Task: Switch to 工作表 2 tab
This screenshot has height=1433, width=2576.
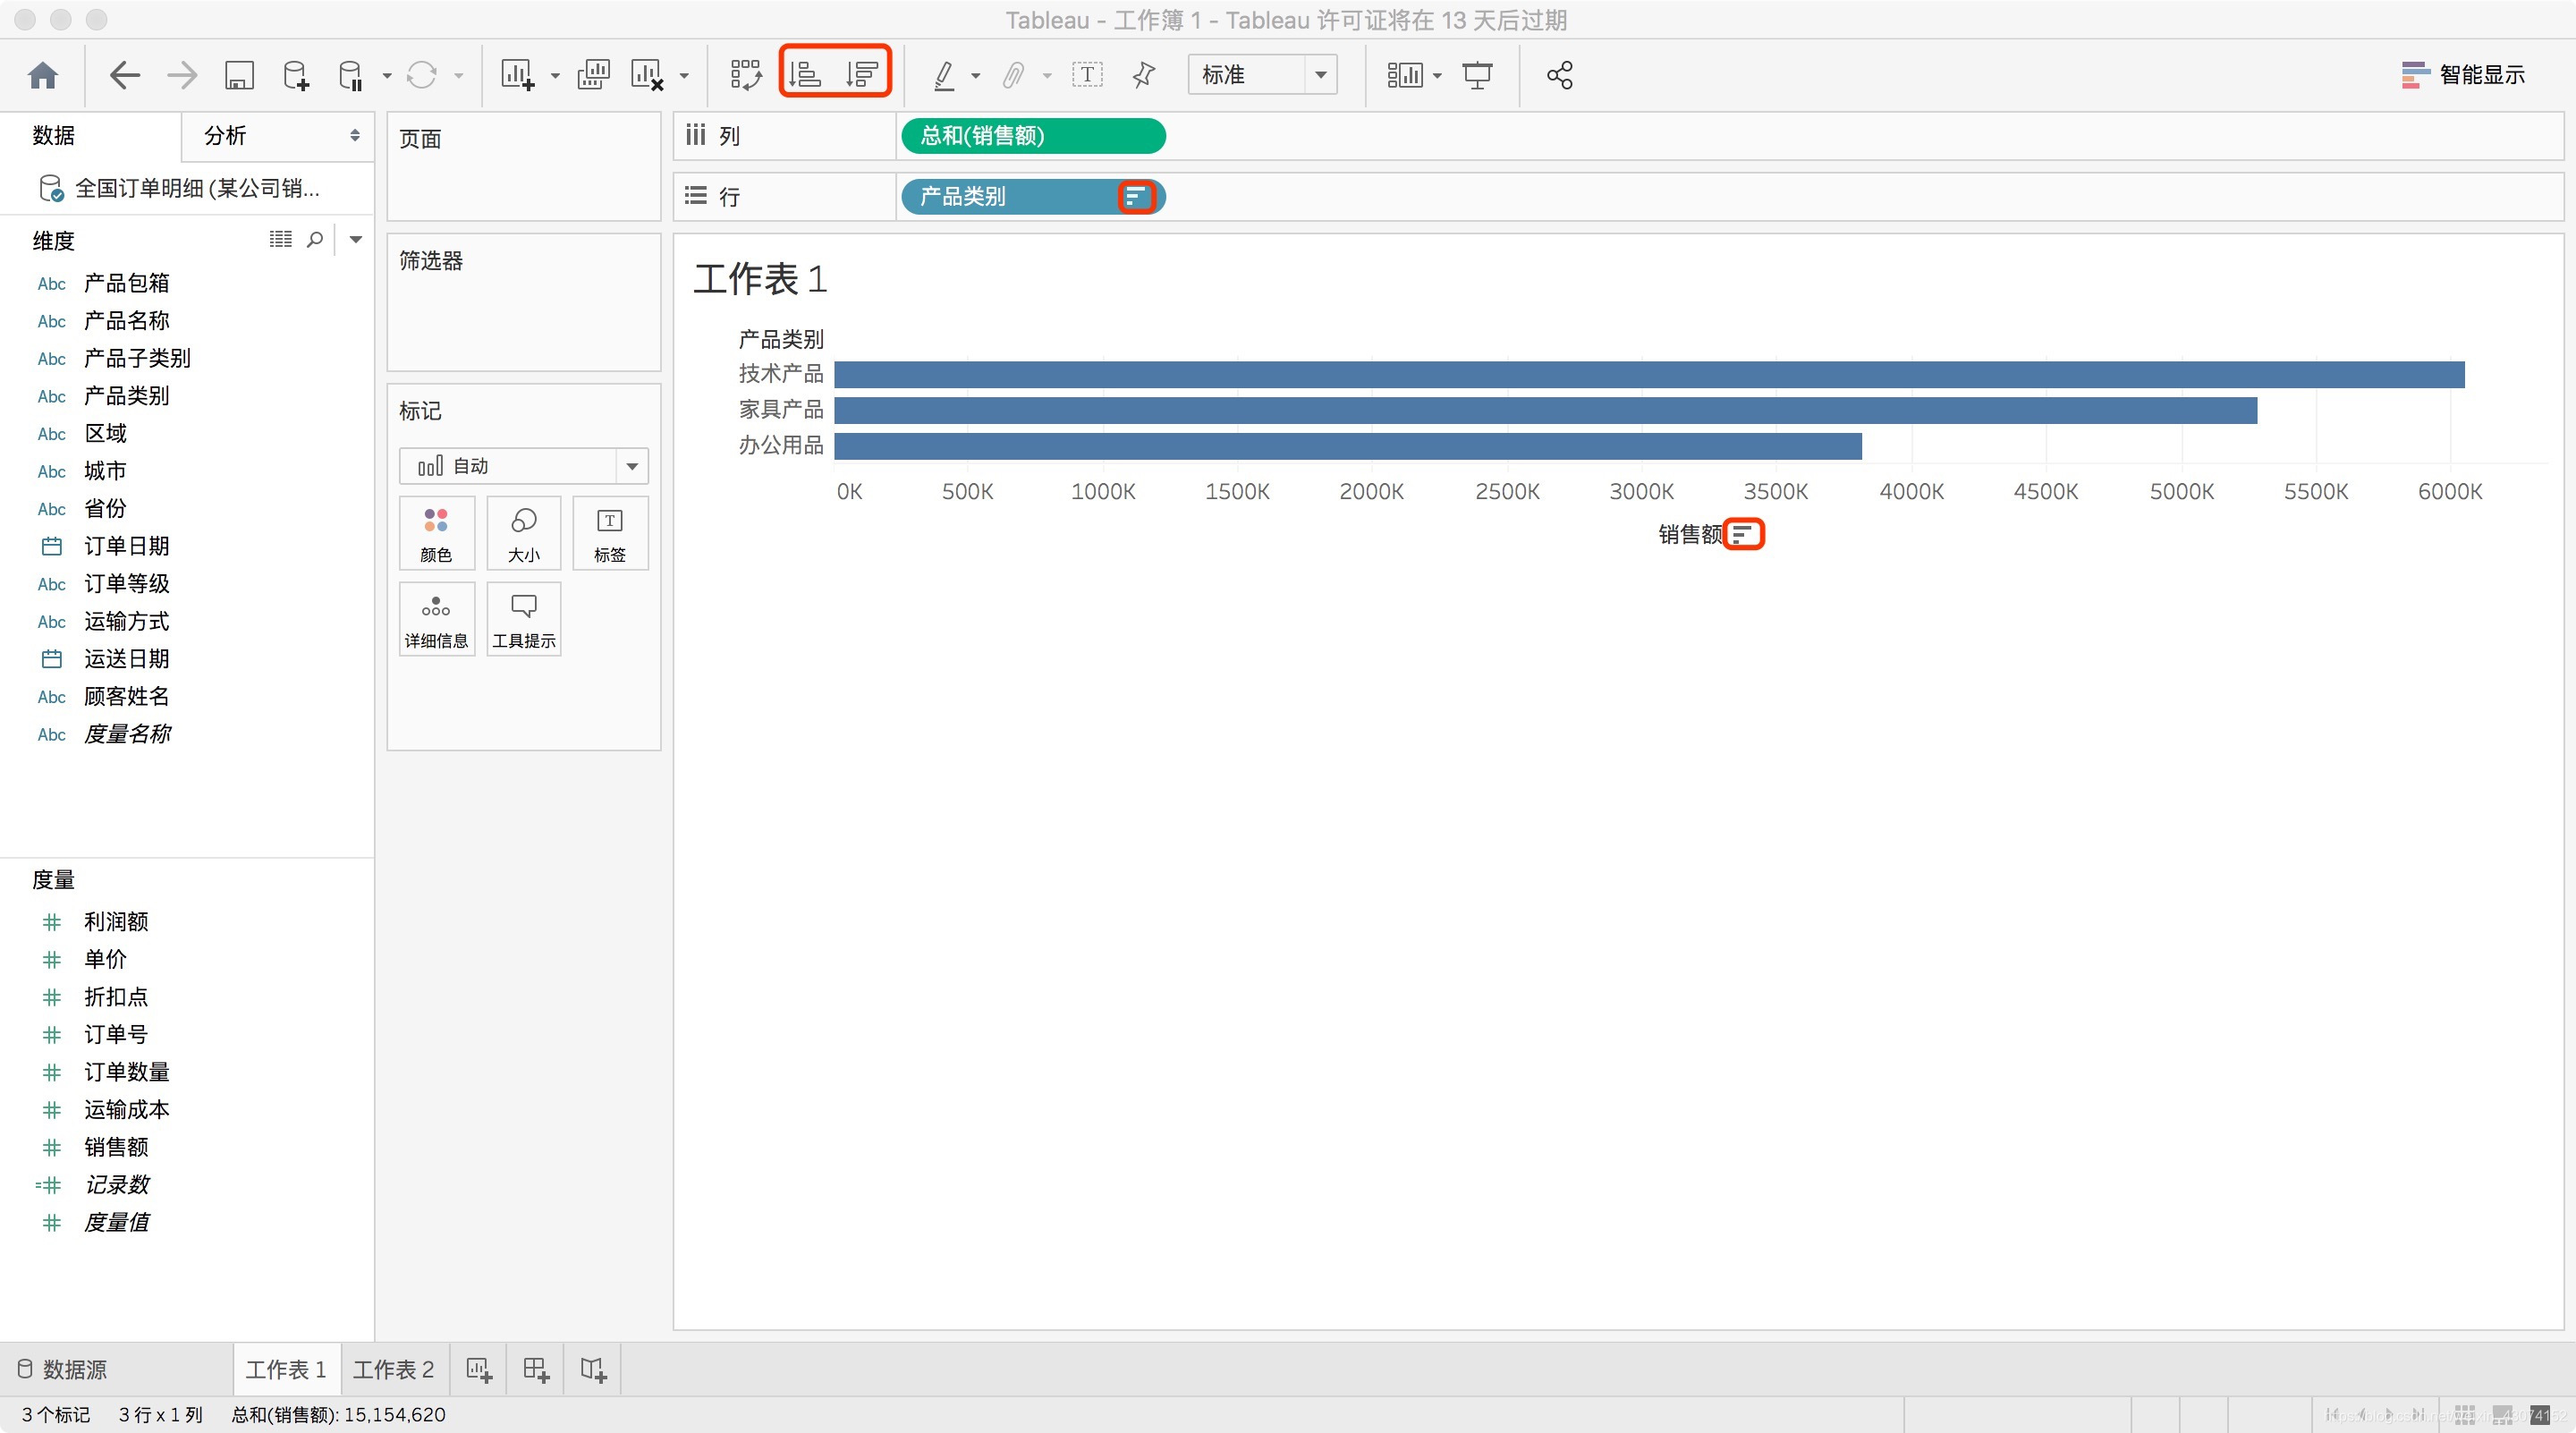Action: pos(393,1369)
